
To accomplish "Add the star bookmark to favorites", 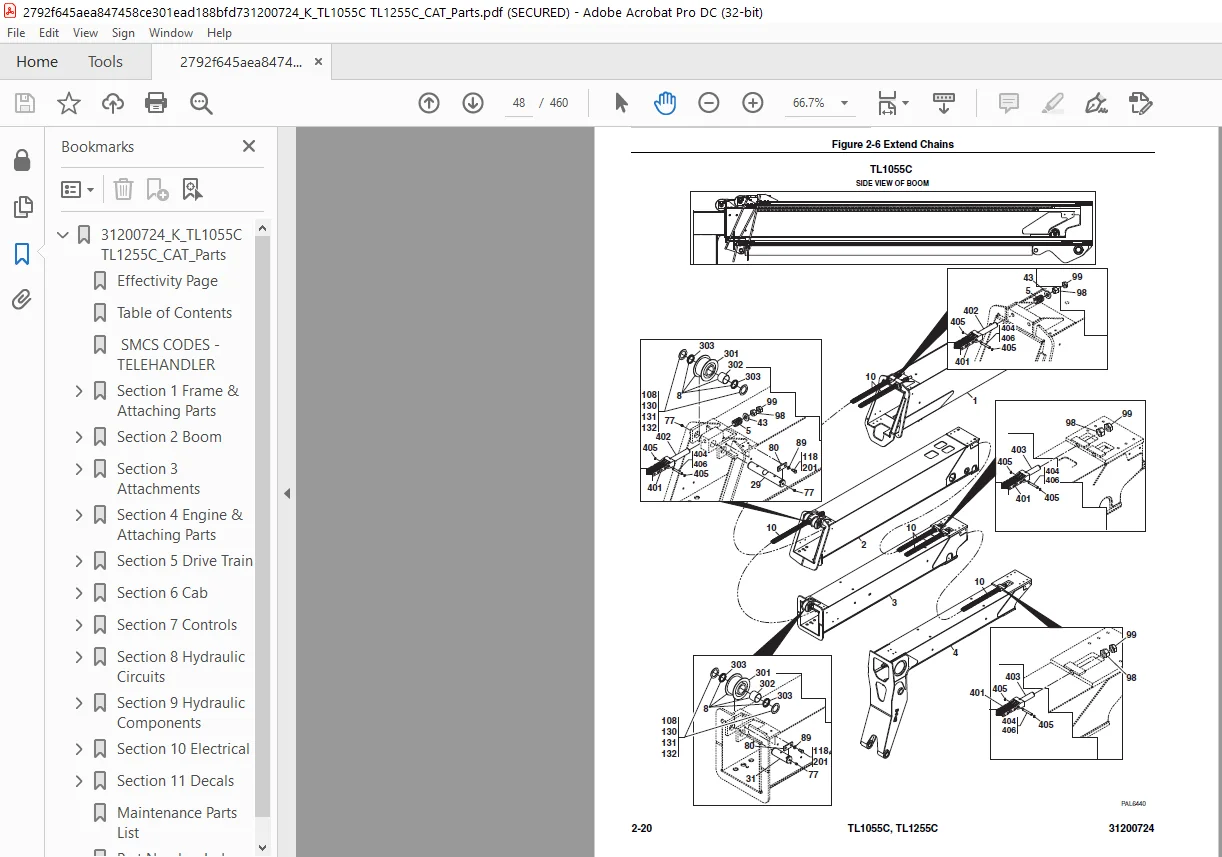I will (x=69, y=103).
